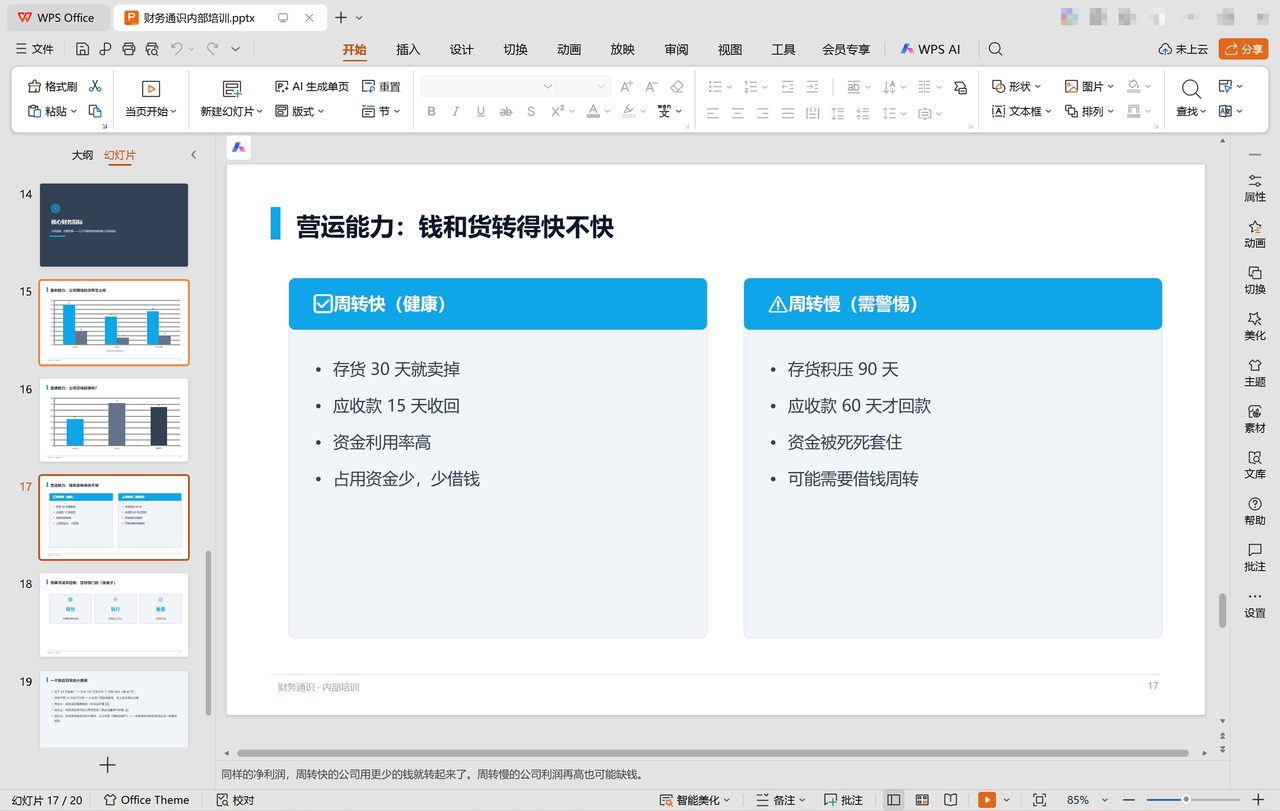Switch to reading view in status bar
This screenshot has width=1280, height=811.
950,800
